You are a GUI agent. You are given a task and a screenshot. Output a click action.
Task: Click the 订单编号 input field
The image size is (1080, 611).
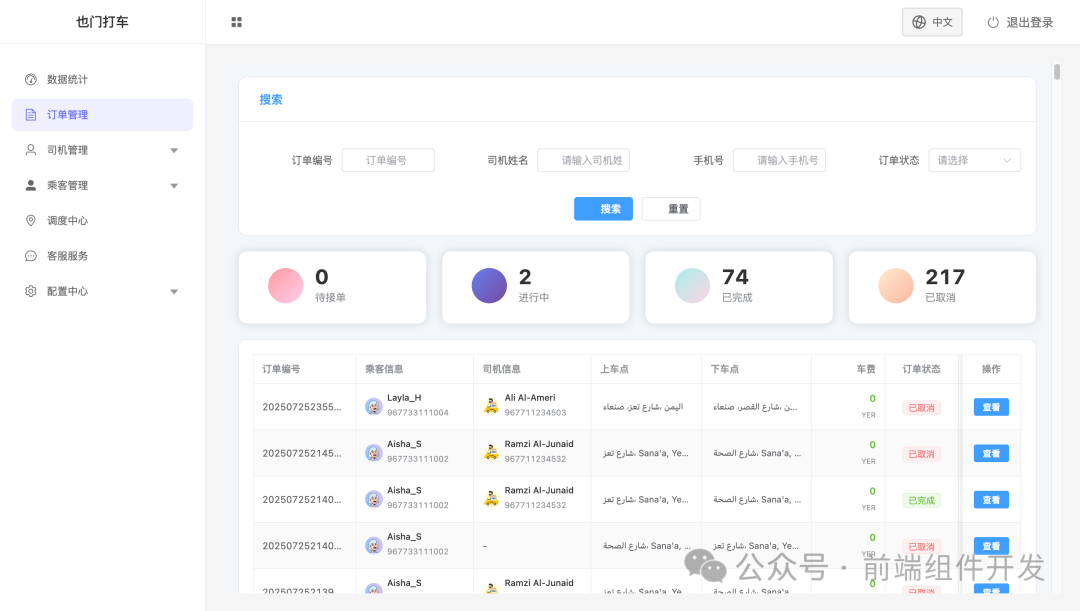pos(388,159)
